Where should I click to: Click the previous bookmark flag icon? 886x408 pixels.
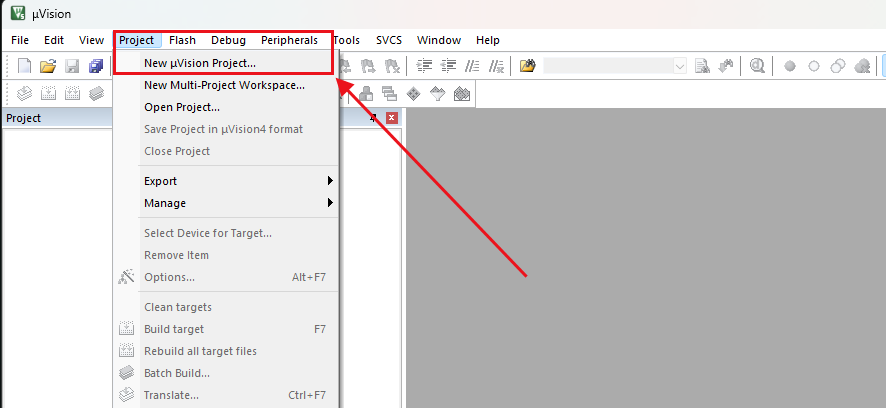345,66
